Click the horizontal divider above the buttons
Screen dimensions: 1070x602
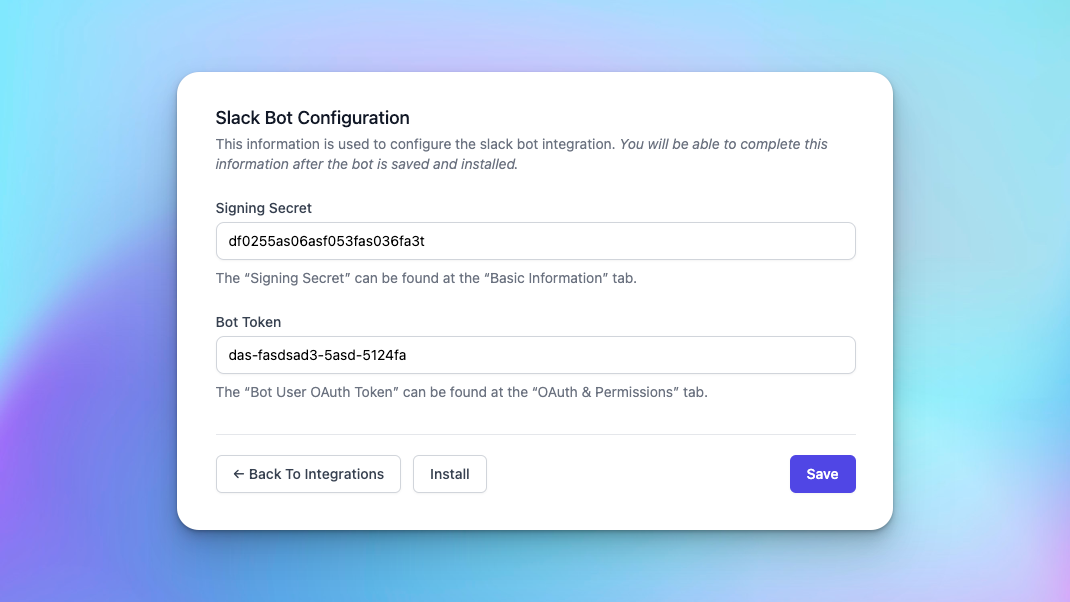tap(536, 434)
